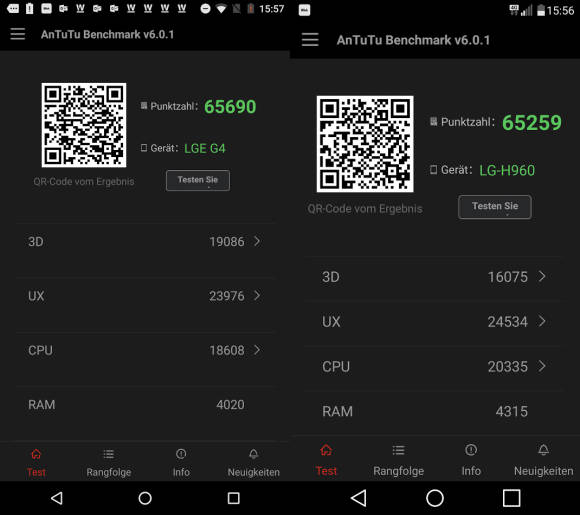The image size is (580, 515).
Task: Tap the battery icon next to 15:57
Action: click(x=251, y=9)
